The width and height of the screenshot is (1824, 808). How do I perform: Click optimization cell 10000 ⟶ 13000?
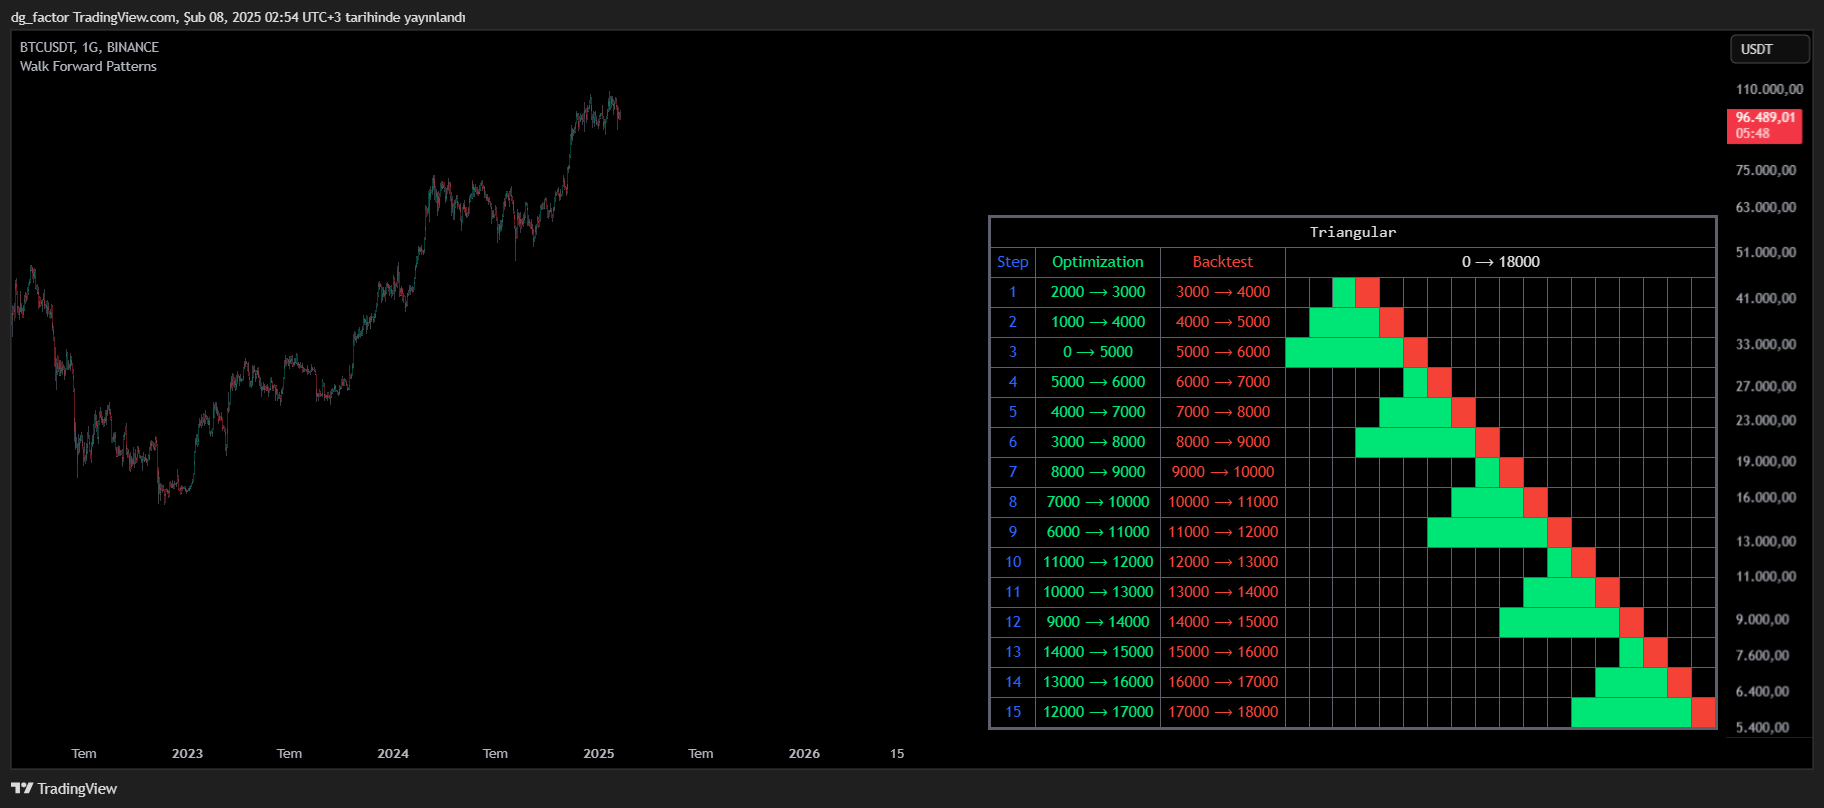pyautogui.click(x=1098, y=592)
